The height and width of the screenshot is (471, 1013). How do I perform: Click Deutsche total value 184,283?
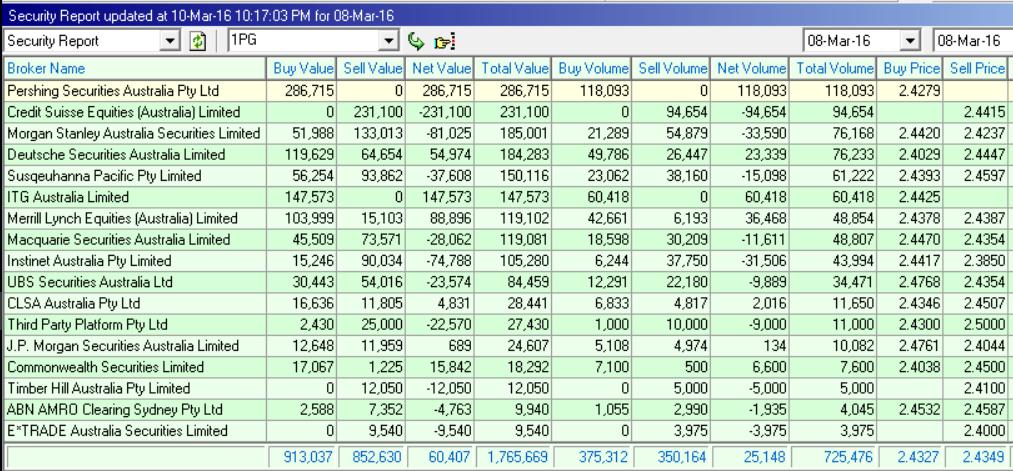[512, 154]
